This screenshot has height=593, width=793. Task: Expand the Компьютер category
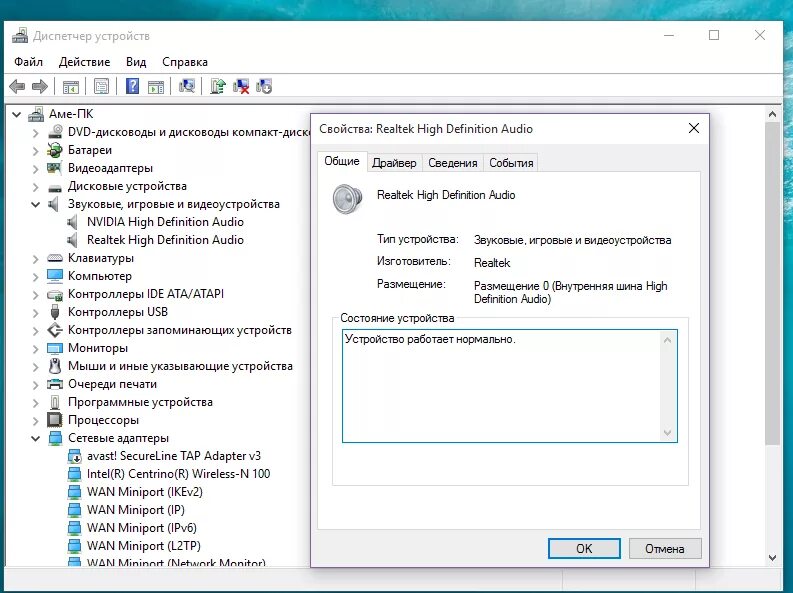tap(35, 277)
